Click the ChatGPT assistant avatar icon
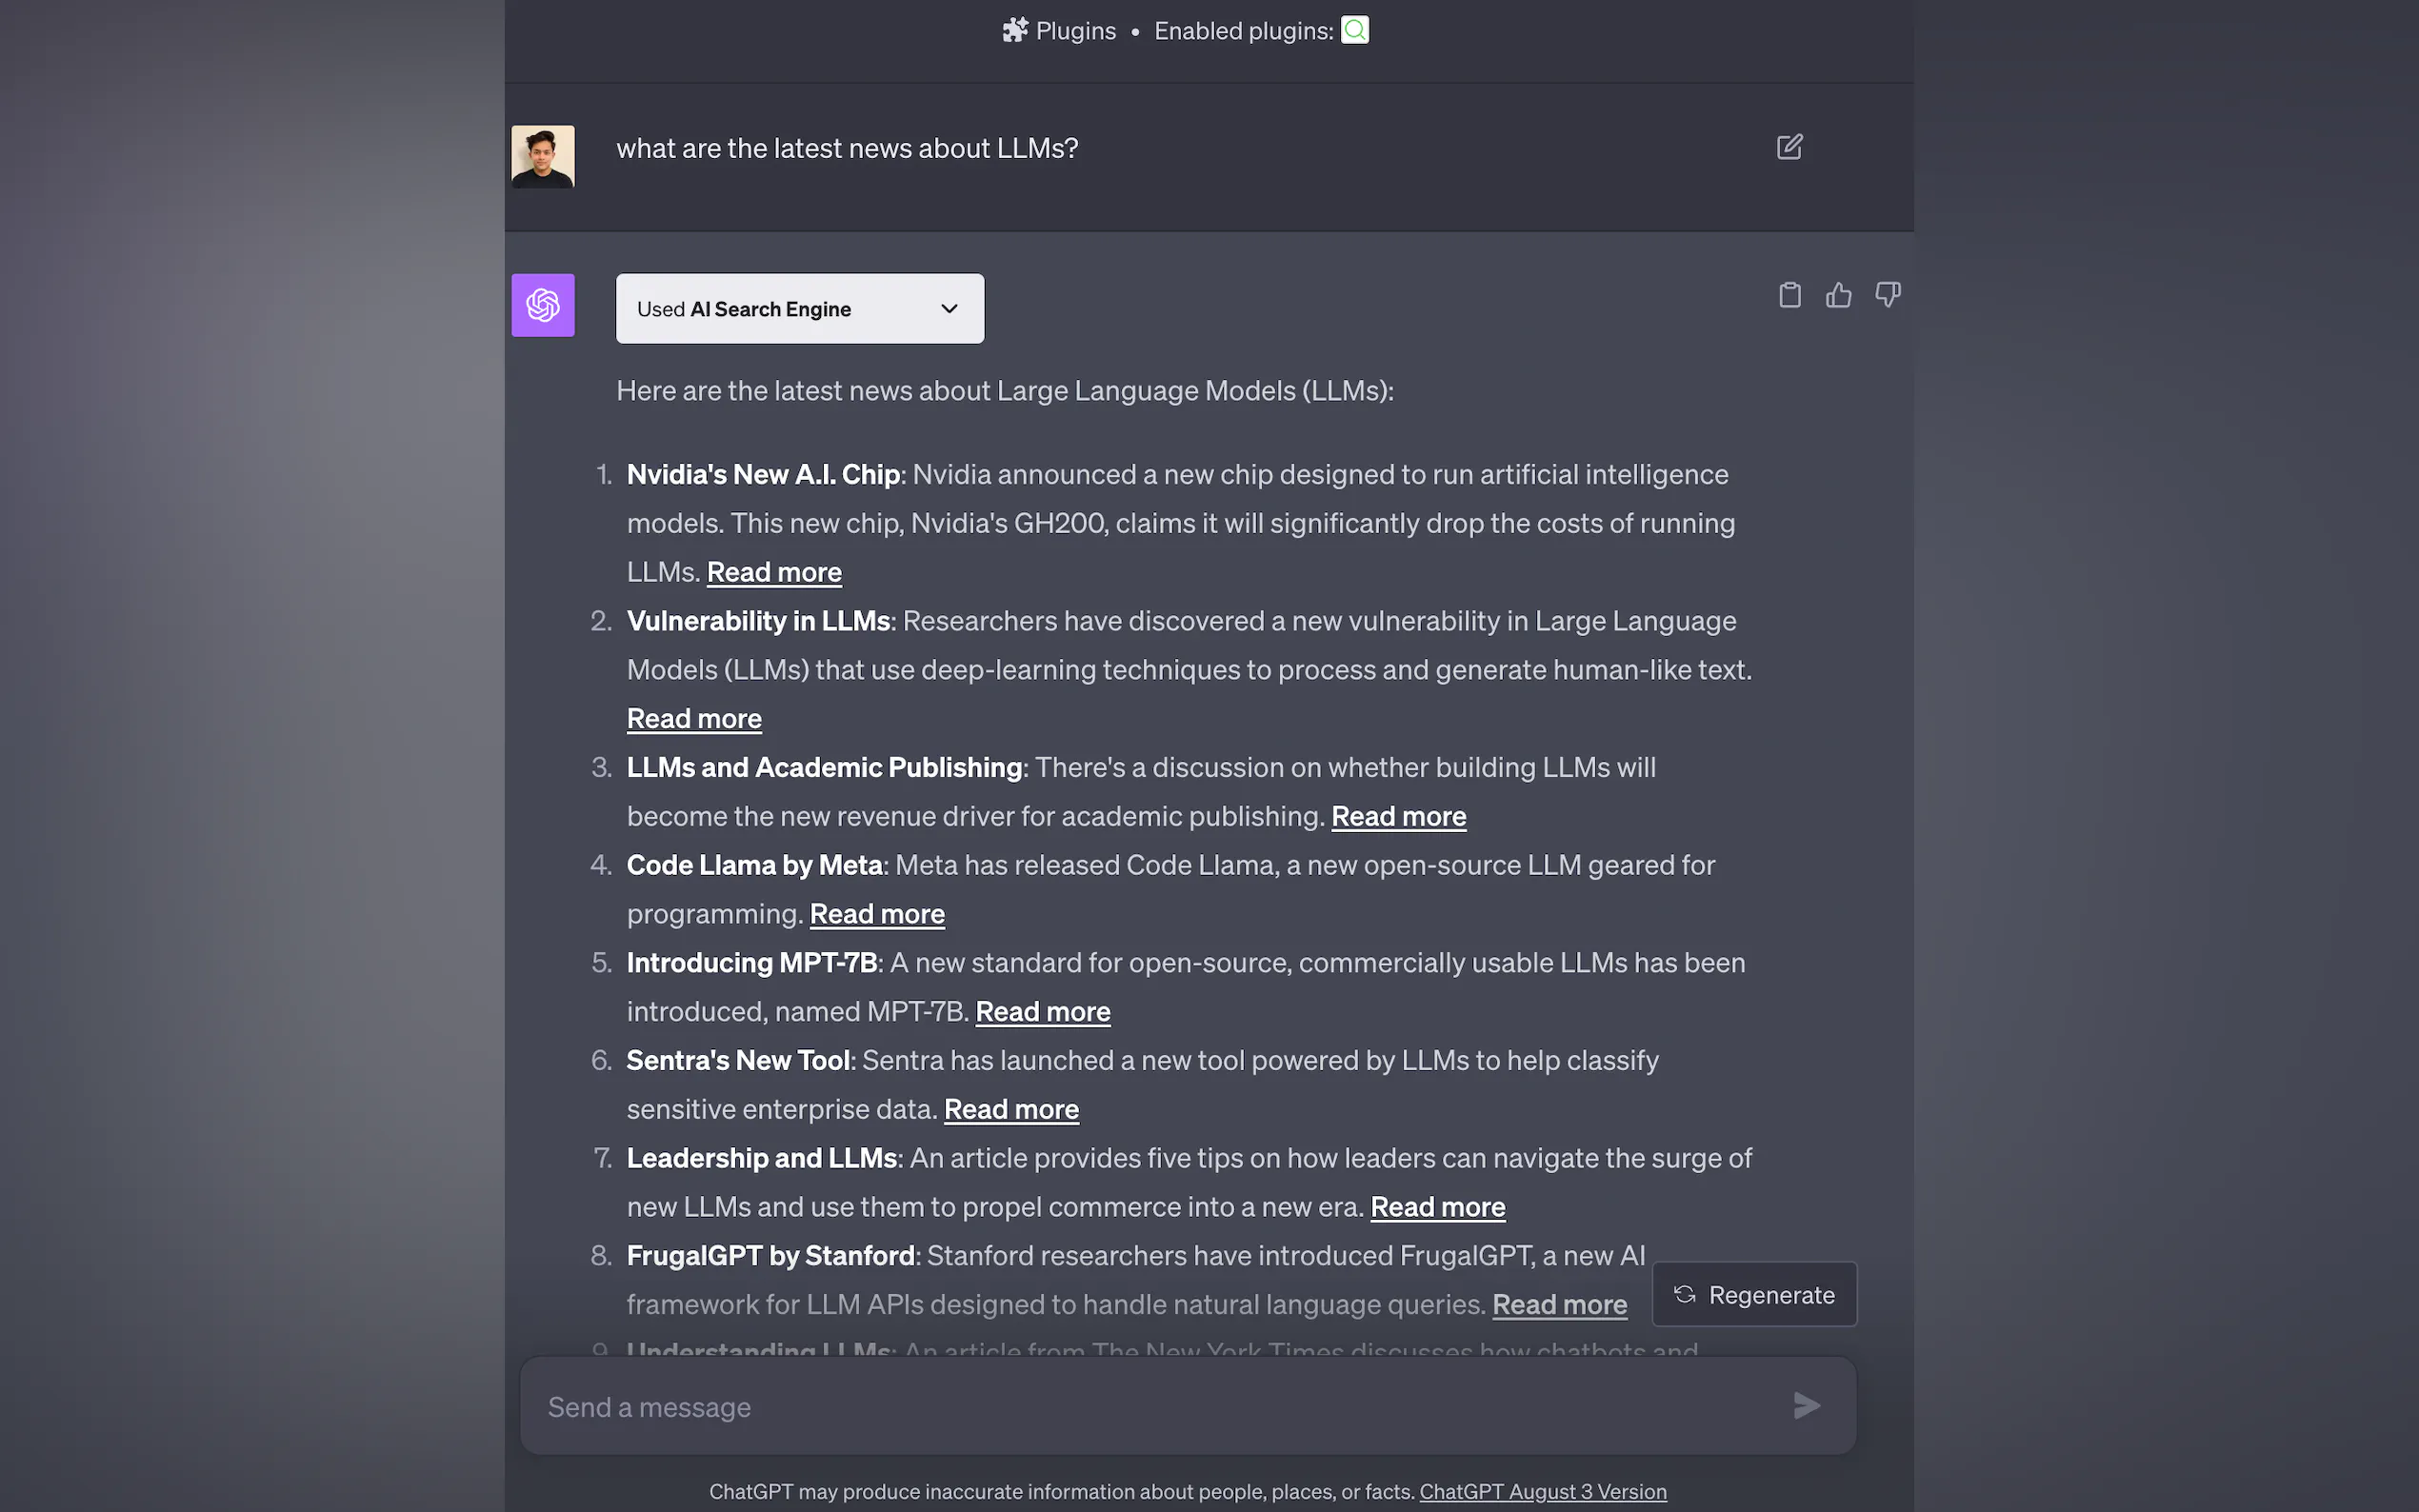Image resolution: width=2419 pixels, height=1512 pixels. point(543,305)
